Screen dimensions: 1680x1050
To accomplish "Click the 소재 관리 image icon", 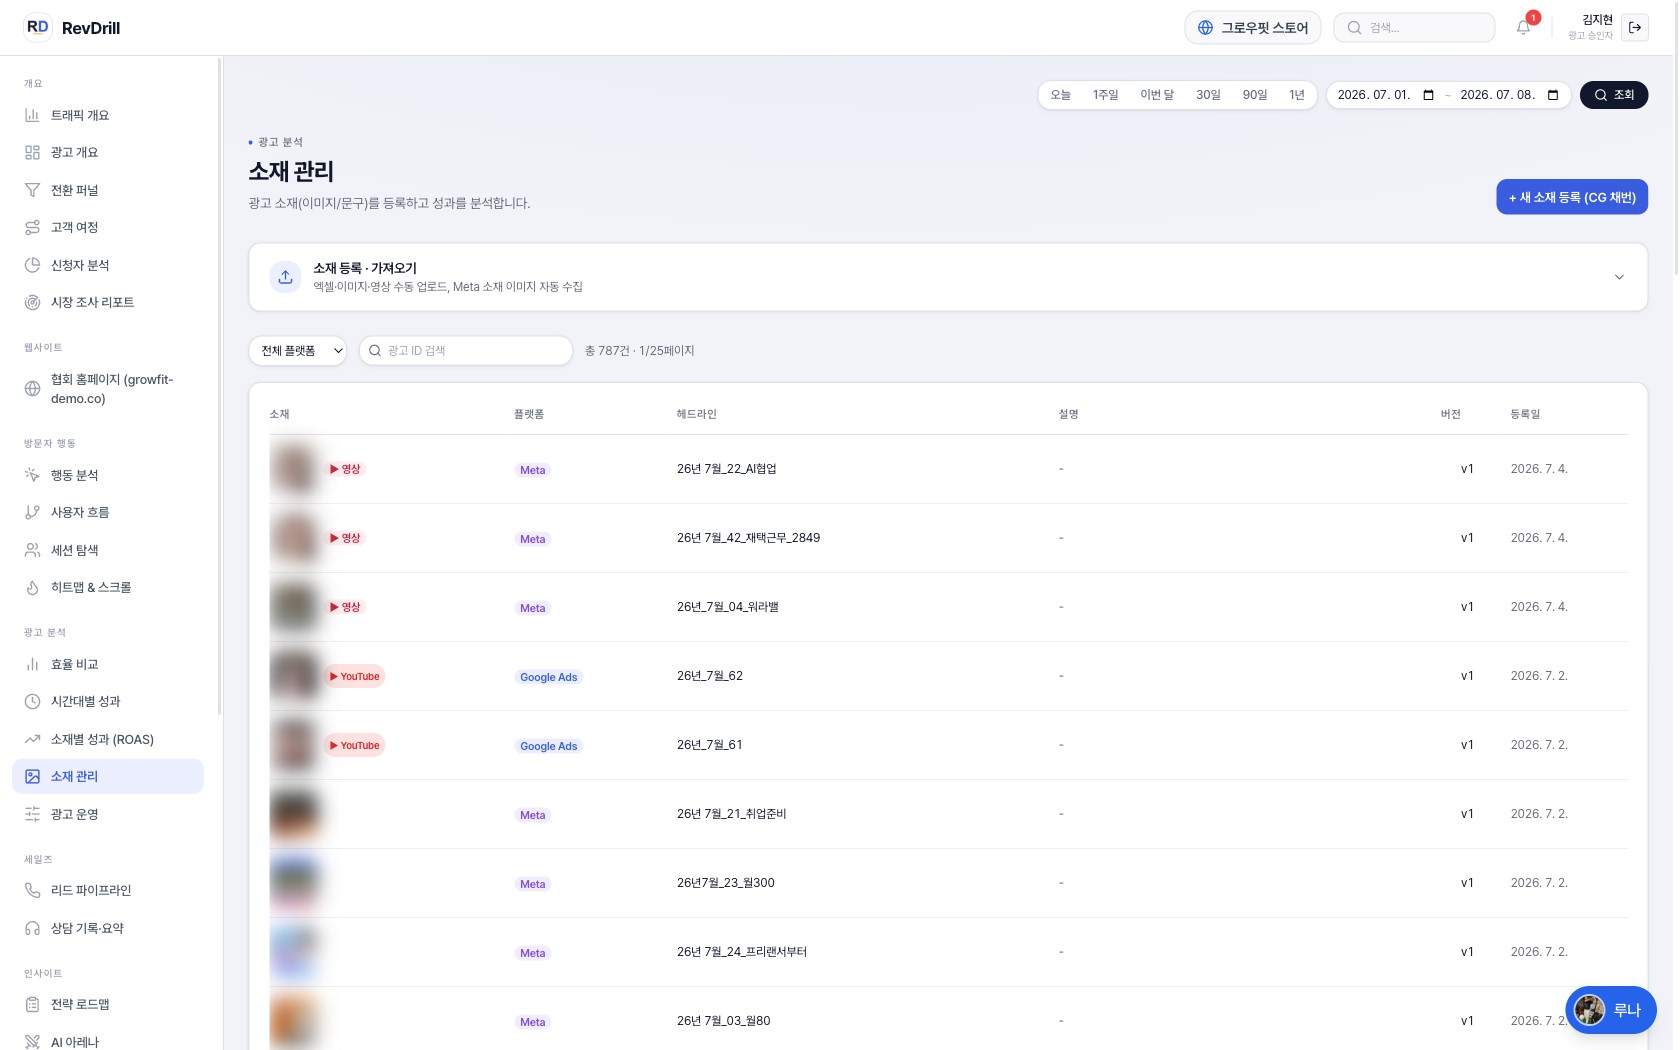I will 32,776.
